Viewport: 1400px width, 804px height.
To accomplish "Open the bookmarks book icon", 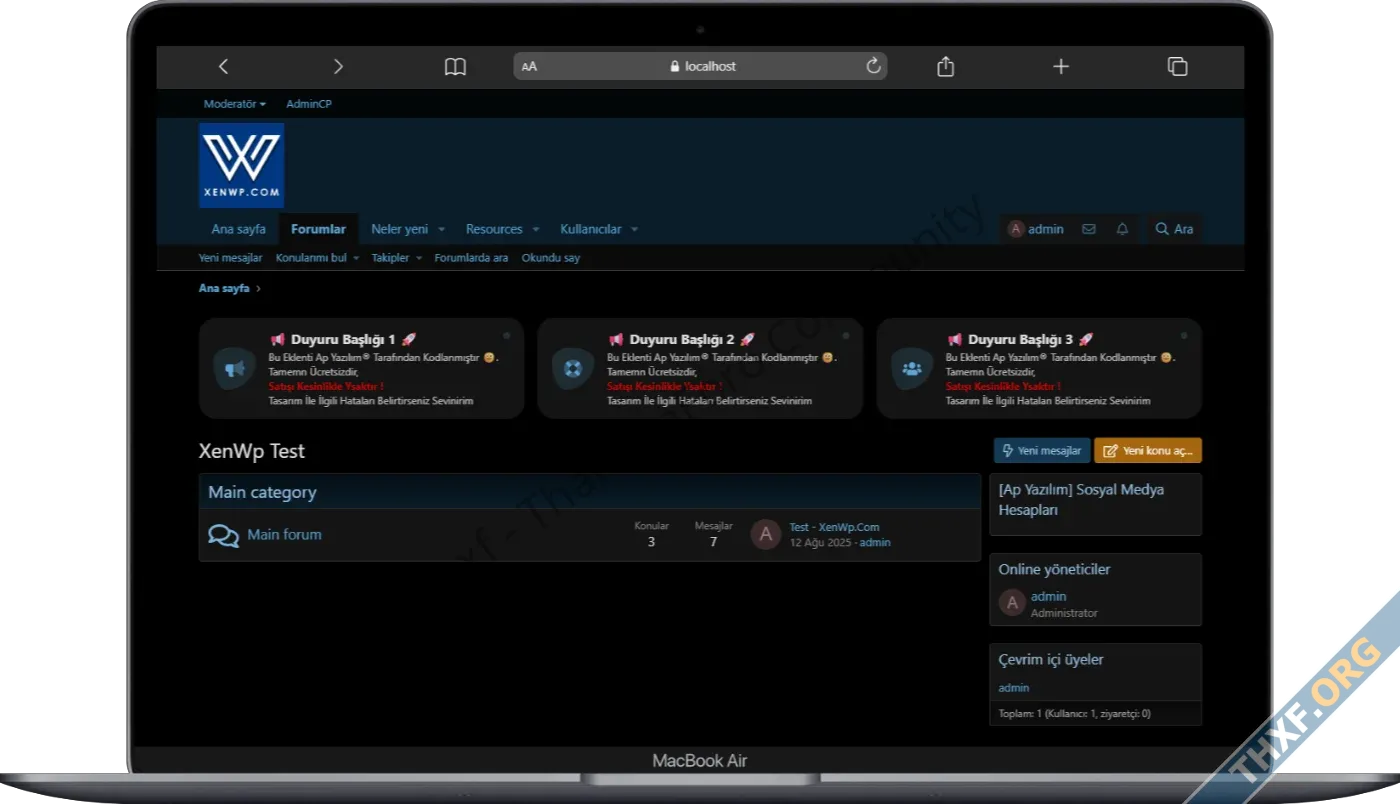I will (x=455, y=66).
